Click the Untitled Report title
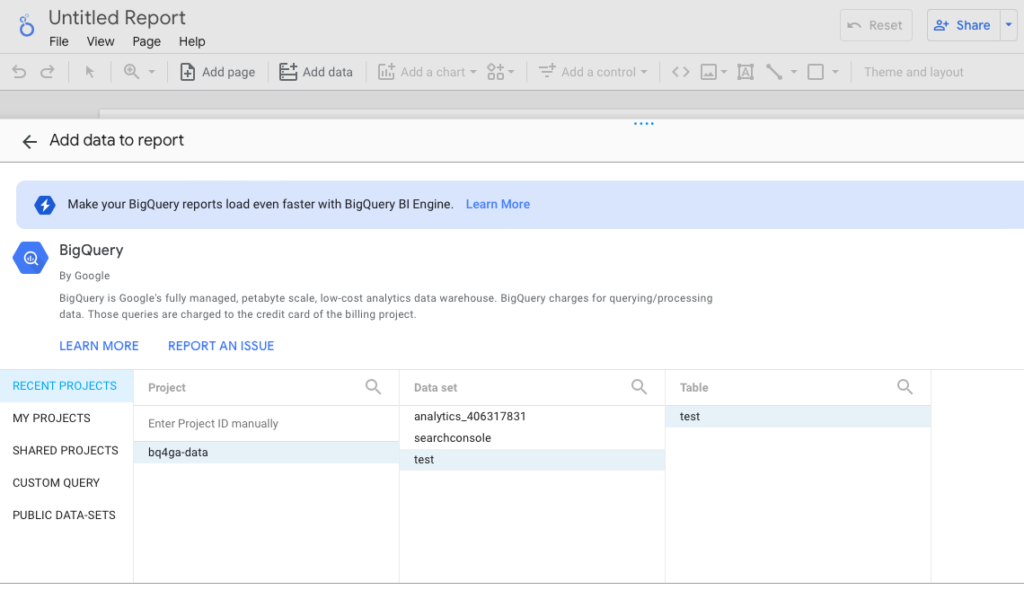1024x608 pixels. point(117,18)
